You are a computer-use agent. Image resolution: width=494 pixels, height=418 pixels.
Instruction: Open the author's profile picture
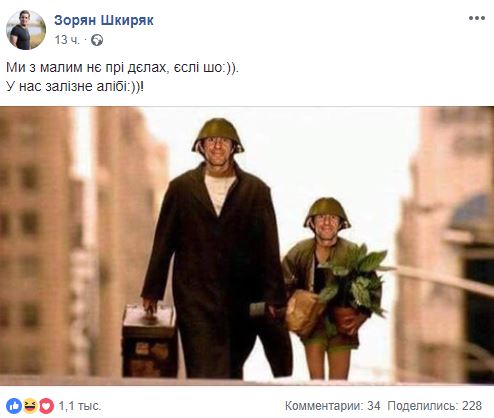coord(26,30)
